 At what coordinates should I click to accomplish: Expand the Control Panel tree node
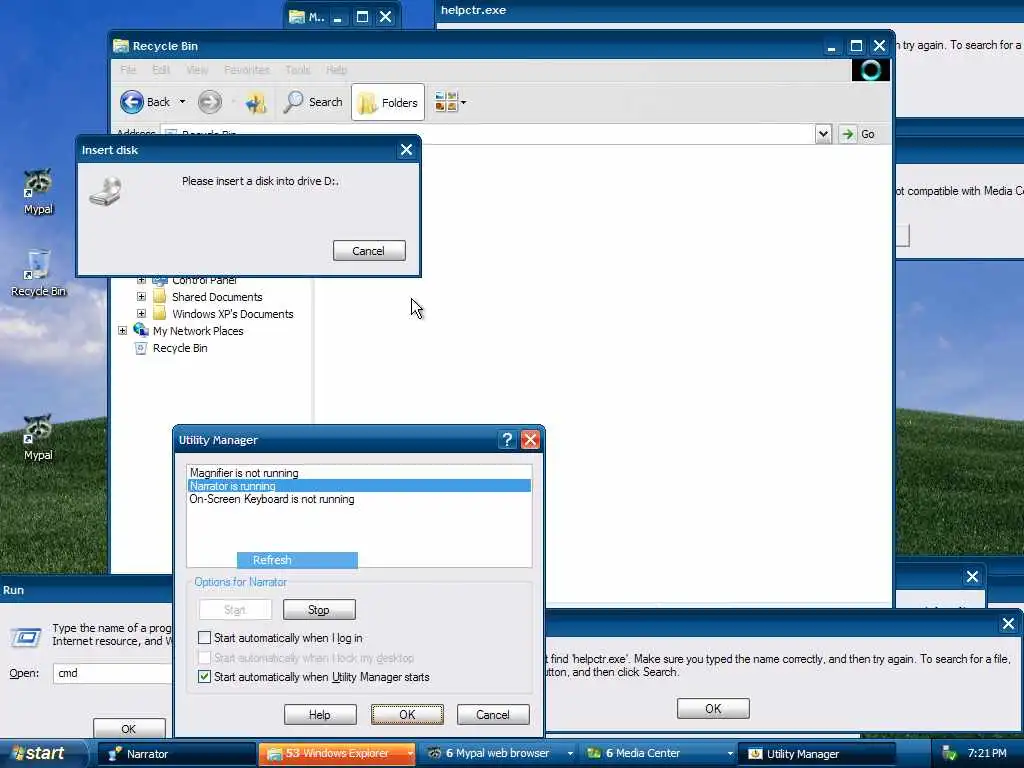click(x=141, y=280)
